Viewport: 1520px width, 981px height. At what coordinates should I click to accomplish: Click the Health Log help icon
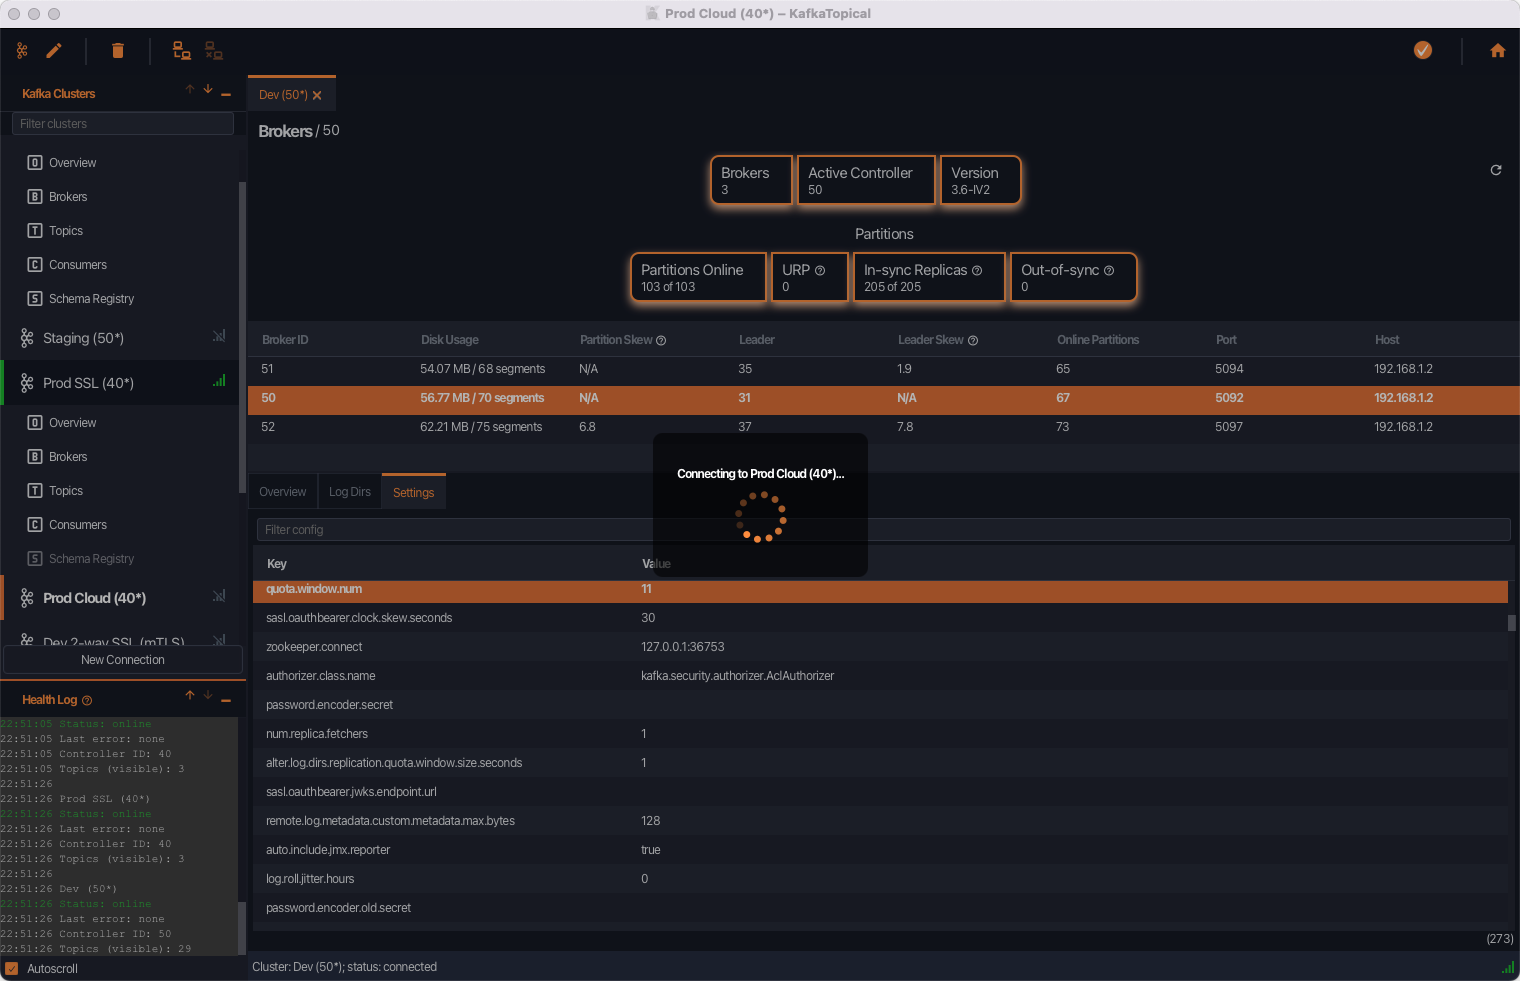click(87, 701)
